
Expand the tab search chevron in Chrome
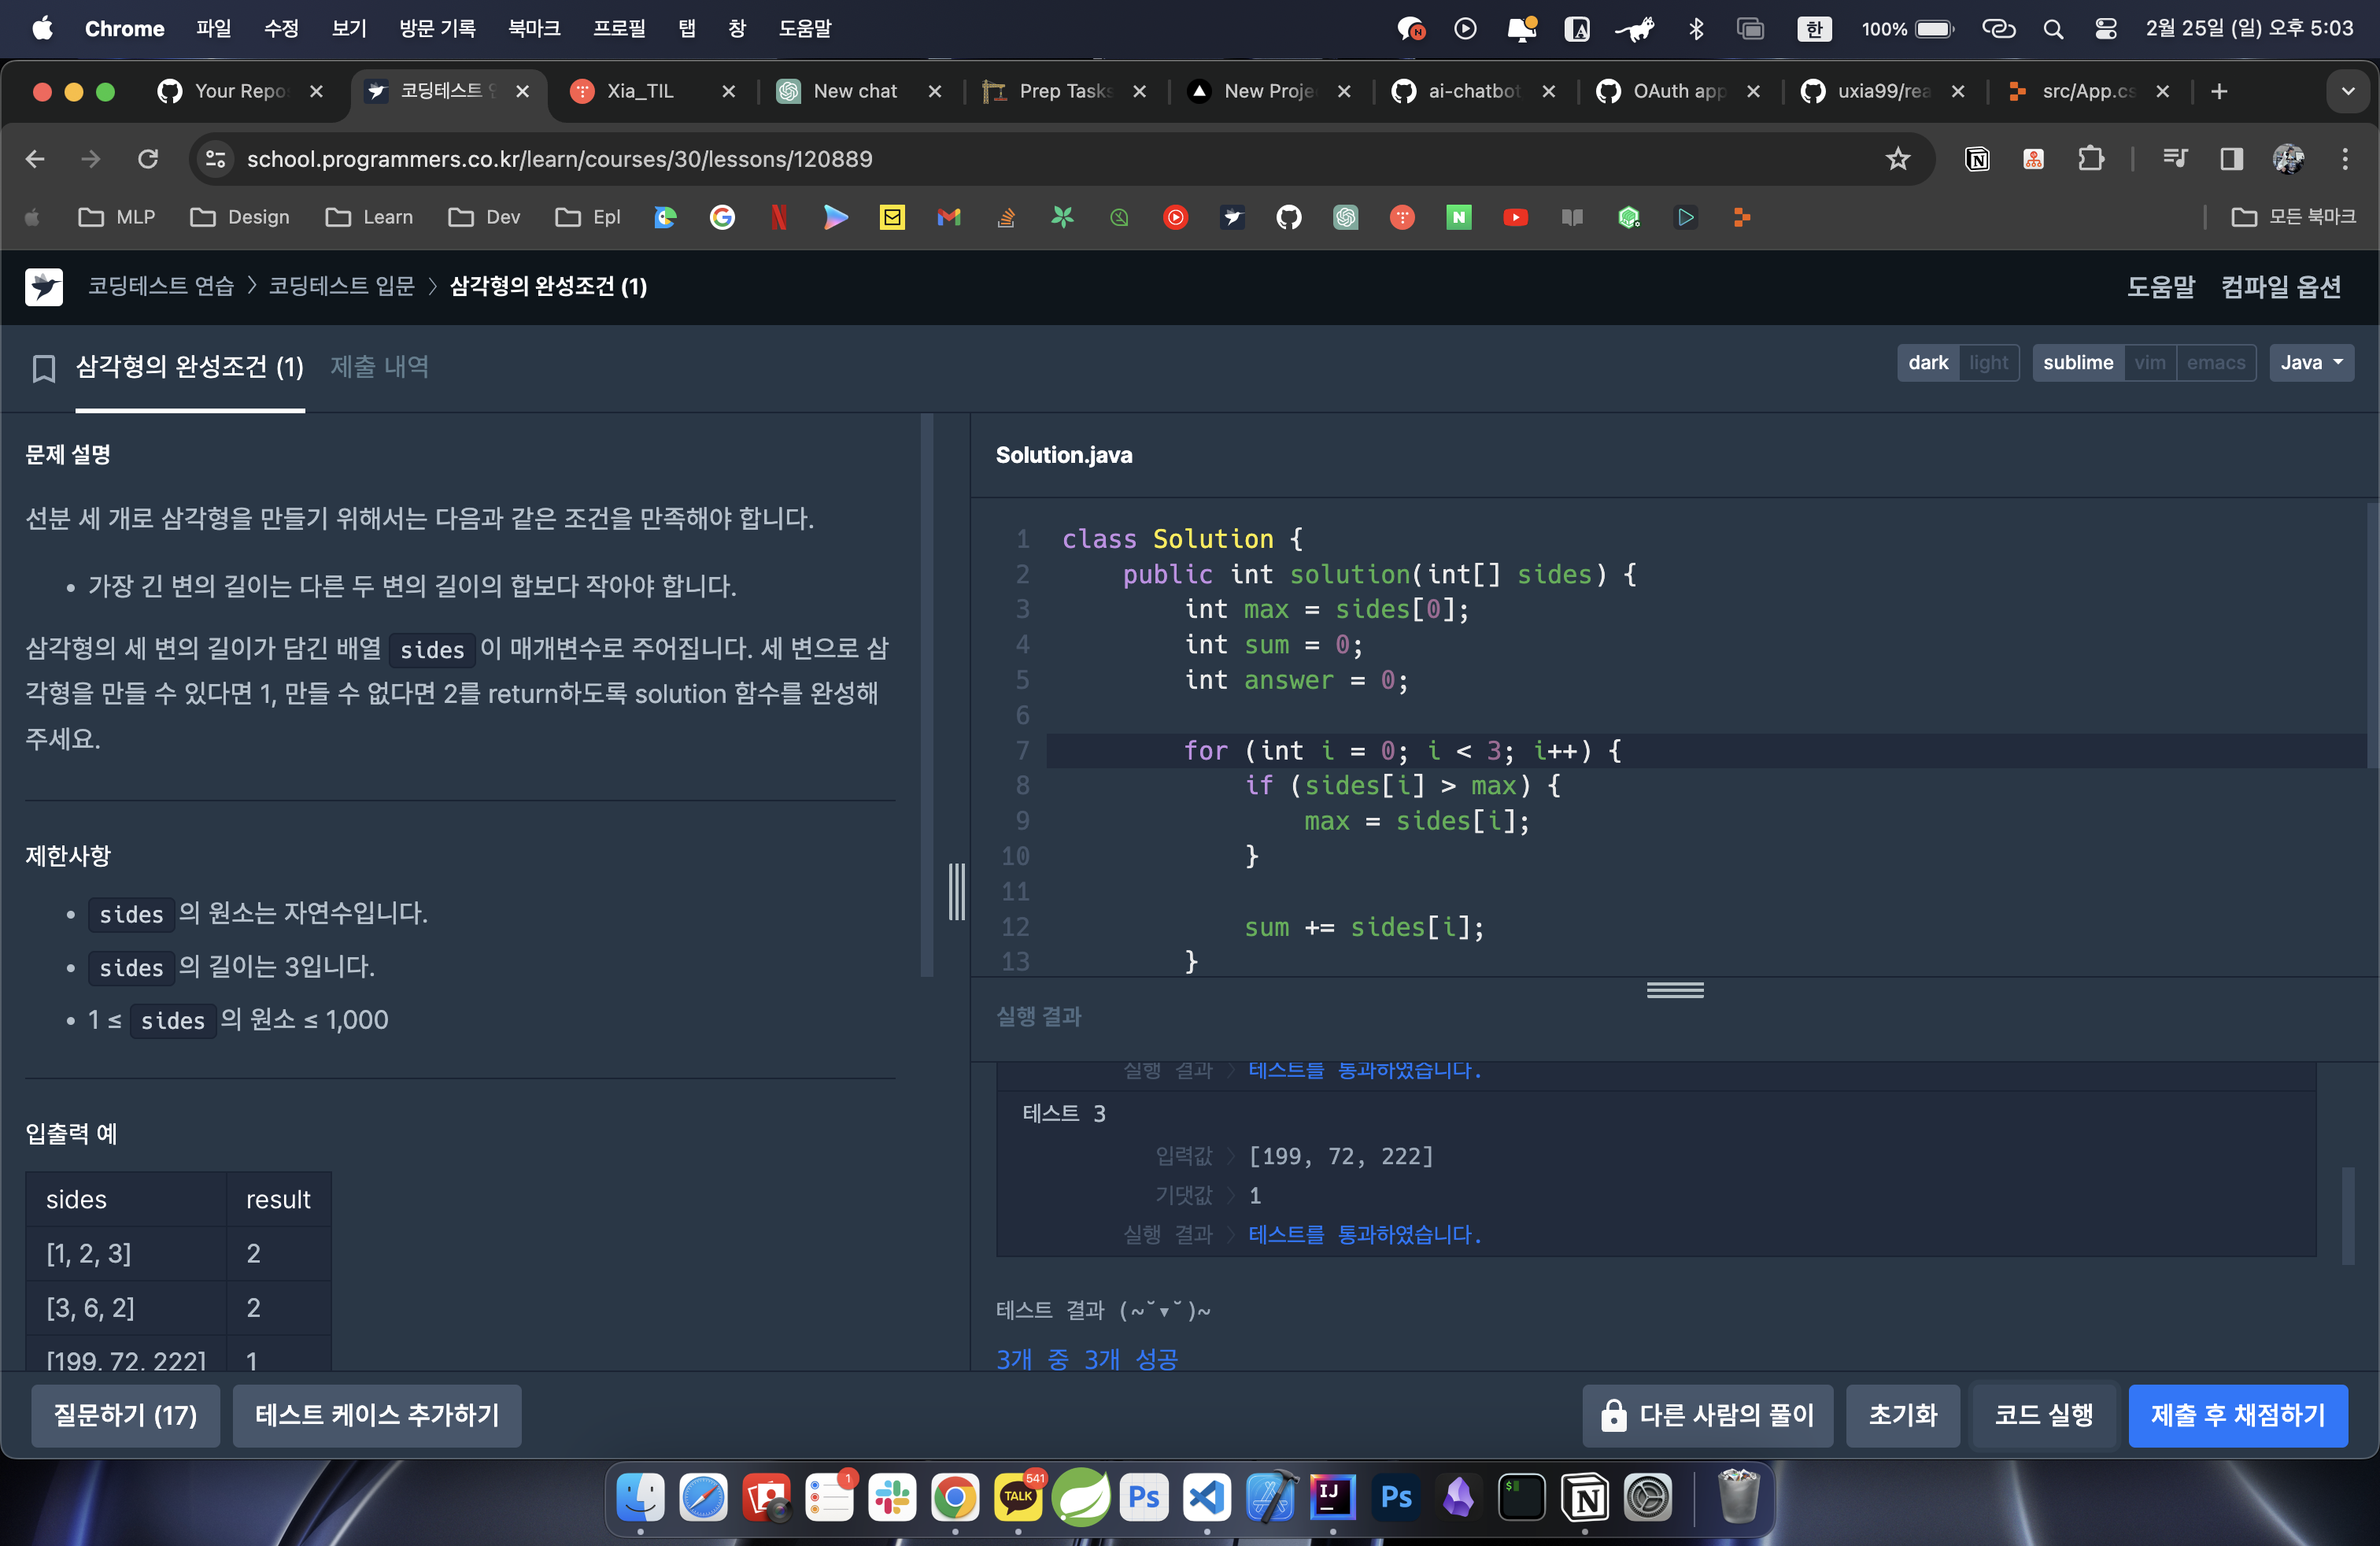click(2347, 91)
